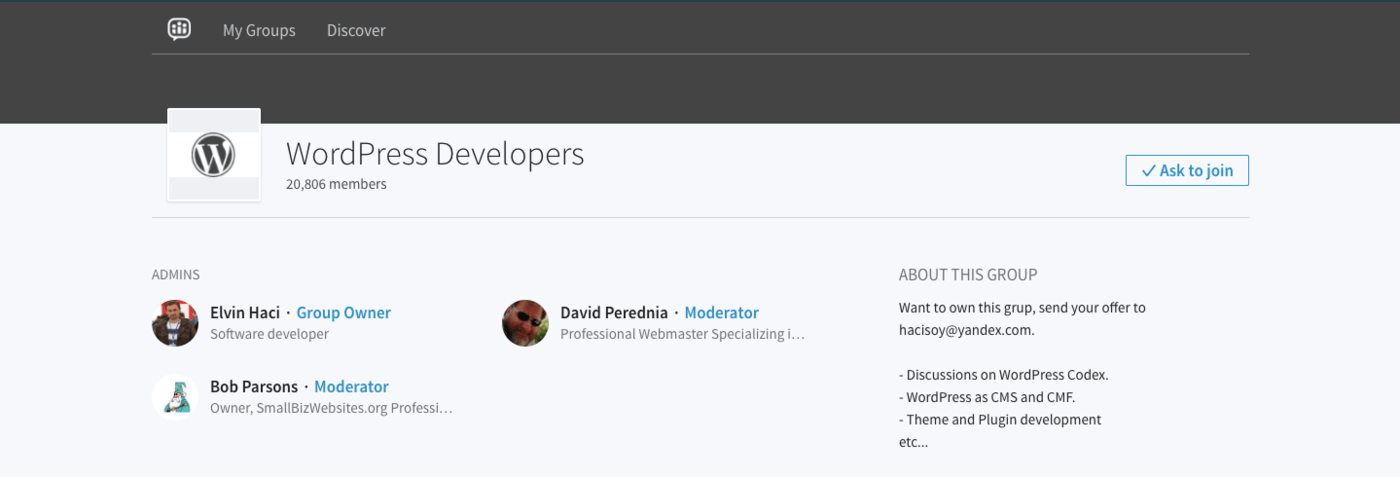Click the Group Owner label
This screenshot has width=1400, height=477.
(344, 312)
